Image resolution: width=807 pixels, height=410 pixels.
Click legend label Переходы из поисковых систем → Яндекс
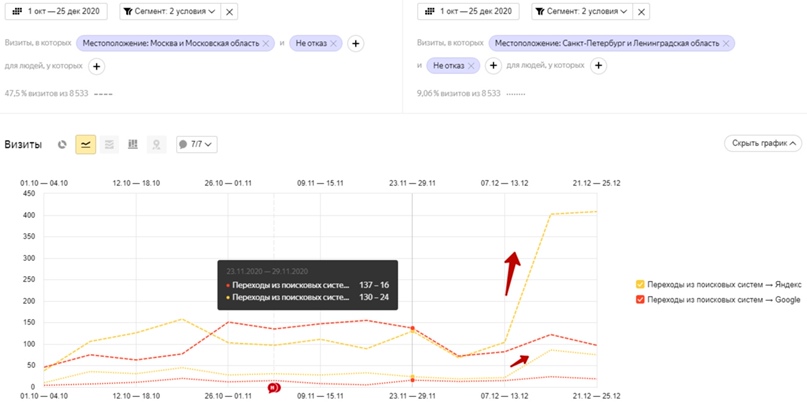[x=724, y=284]
